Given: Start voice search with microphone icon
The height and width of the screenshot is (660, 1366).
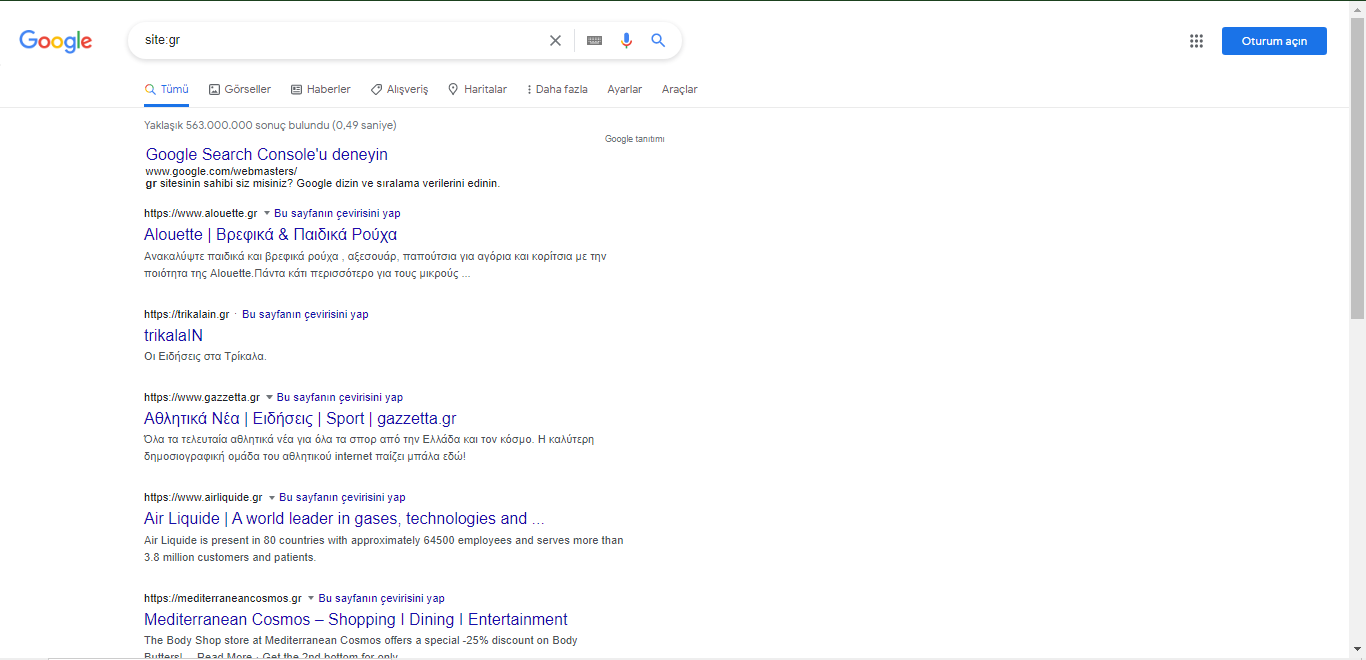Looking at the screenshot, I should pyautogui.click(x=626, y=41).
